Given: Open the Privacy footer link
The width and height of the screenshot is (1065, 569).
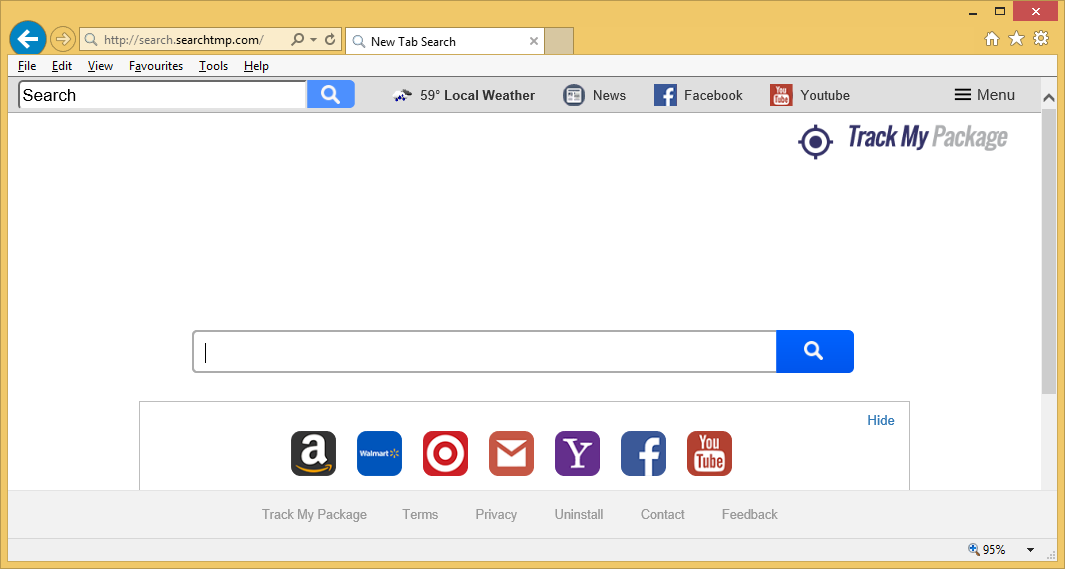Looking at the screenshot, I should click(x=496, y=514).
